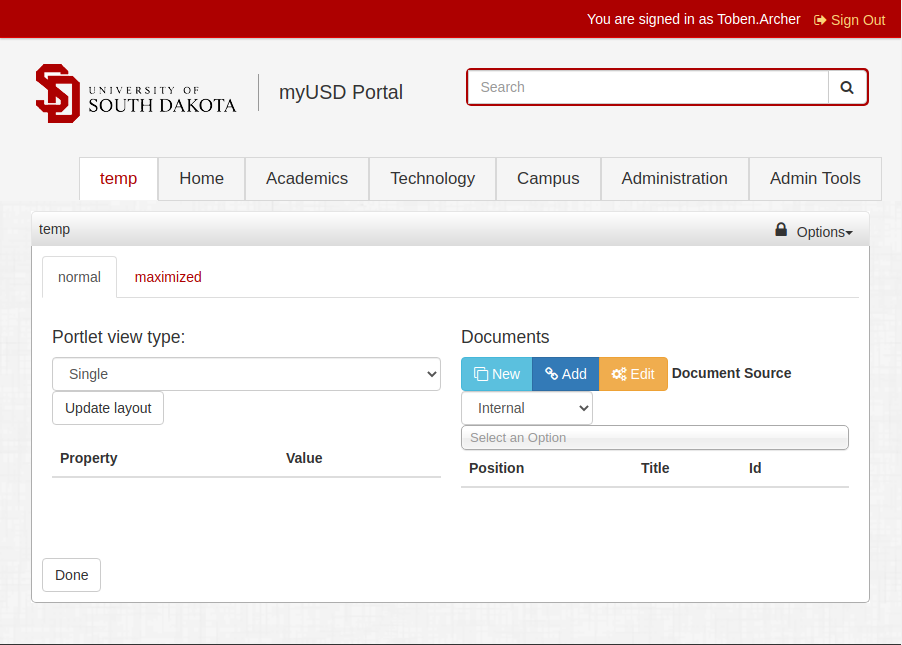The width and height of the screenshot is (902, 645).
Task: Click the Sign Out link
Action: (849, 20)
